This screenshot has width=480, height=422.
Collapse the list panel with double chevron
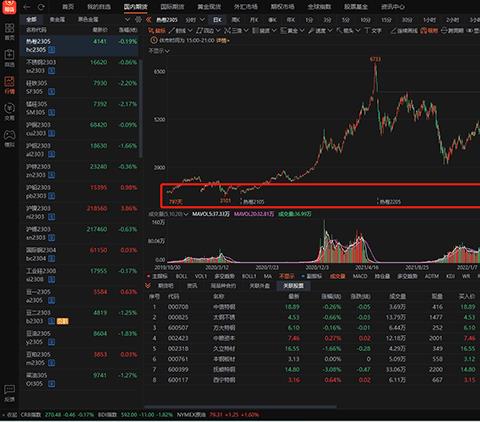(148, 20)
